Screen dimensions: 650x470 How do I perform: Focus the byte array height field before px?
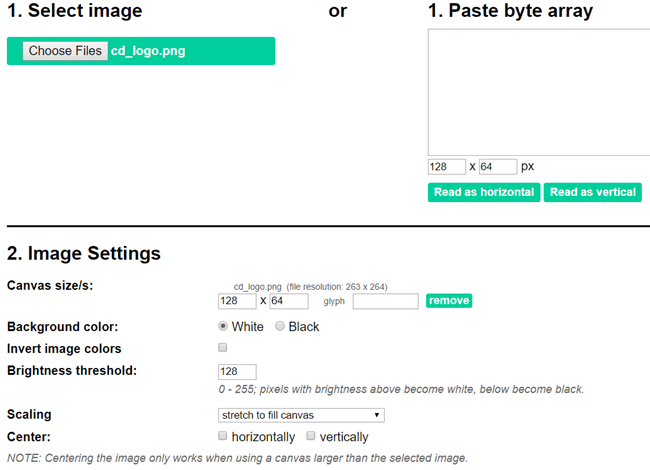pos(497,167)
